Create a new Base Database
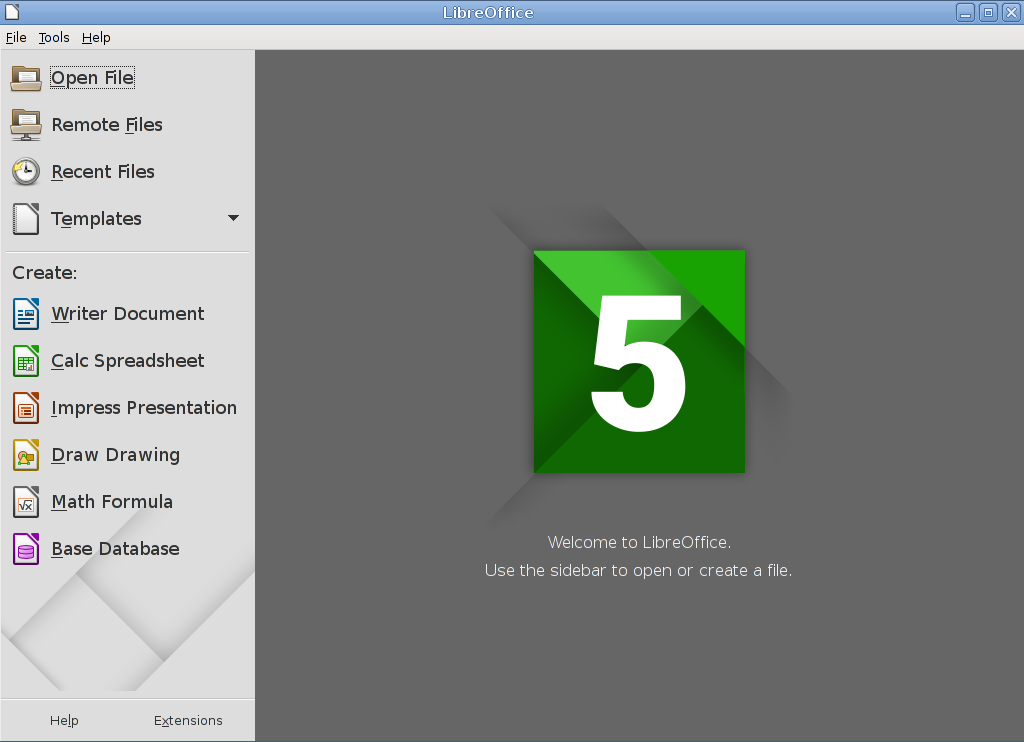The height and width of the screenshot is (742, 1024). point(115,549)
